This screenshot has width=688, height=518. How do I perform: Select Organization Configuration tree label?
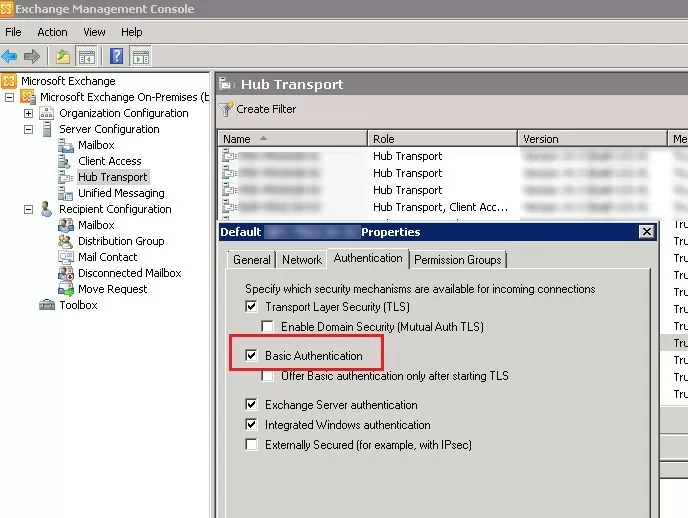(124, 113)
